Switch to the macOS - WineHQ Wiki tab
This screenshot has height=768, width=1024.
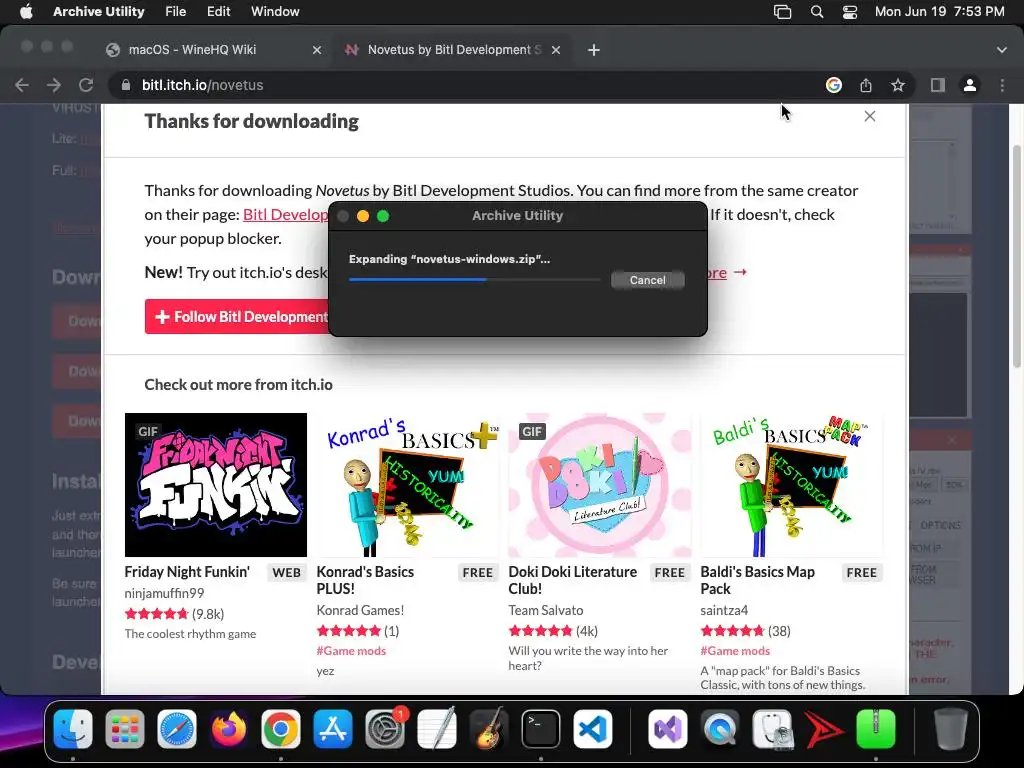(192, 50)
